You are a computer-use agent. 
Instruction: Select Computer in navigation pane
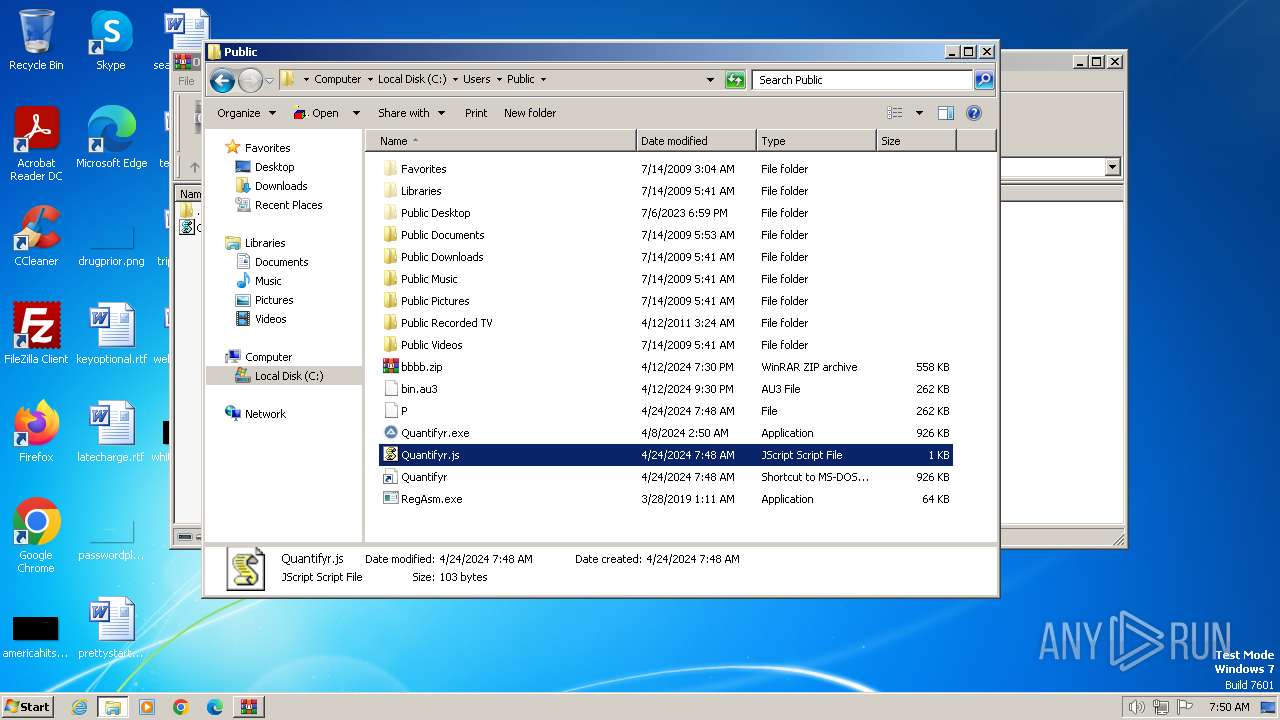coord(268,357)
